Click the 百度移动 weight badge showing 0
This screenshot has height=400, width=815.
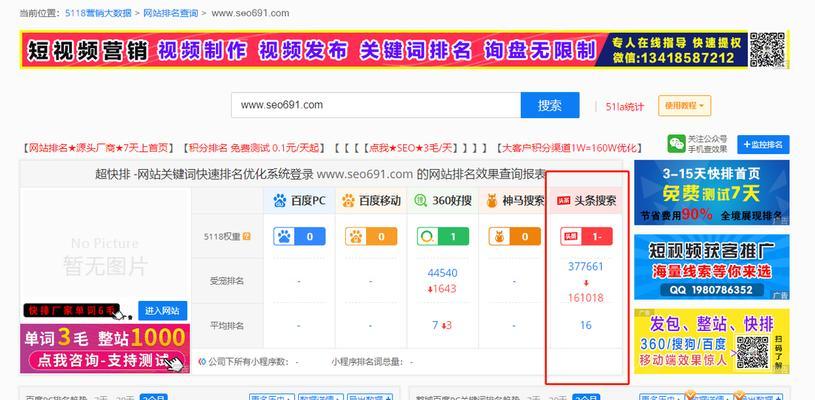(371, 236)
